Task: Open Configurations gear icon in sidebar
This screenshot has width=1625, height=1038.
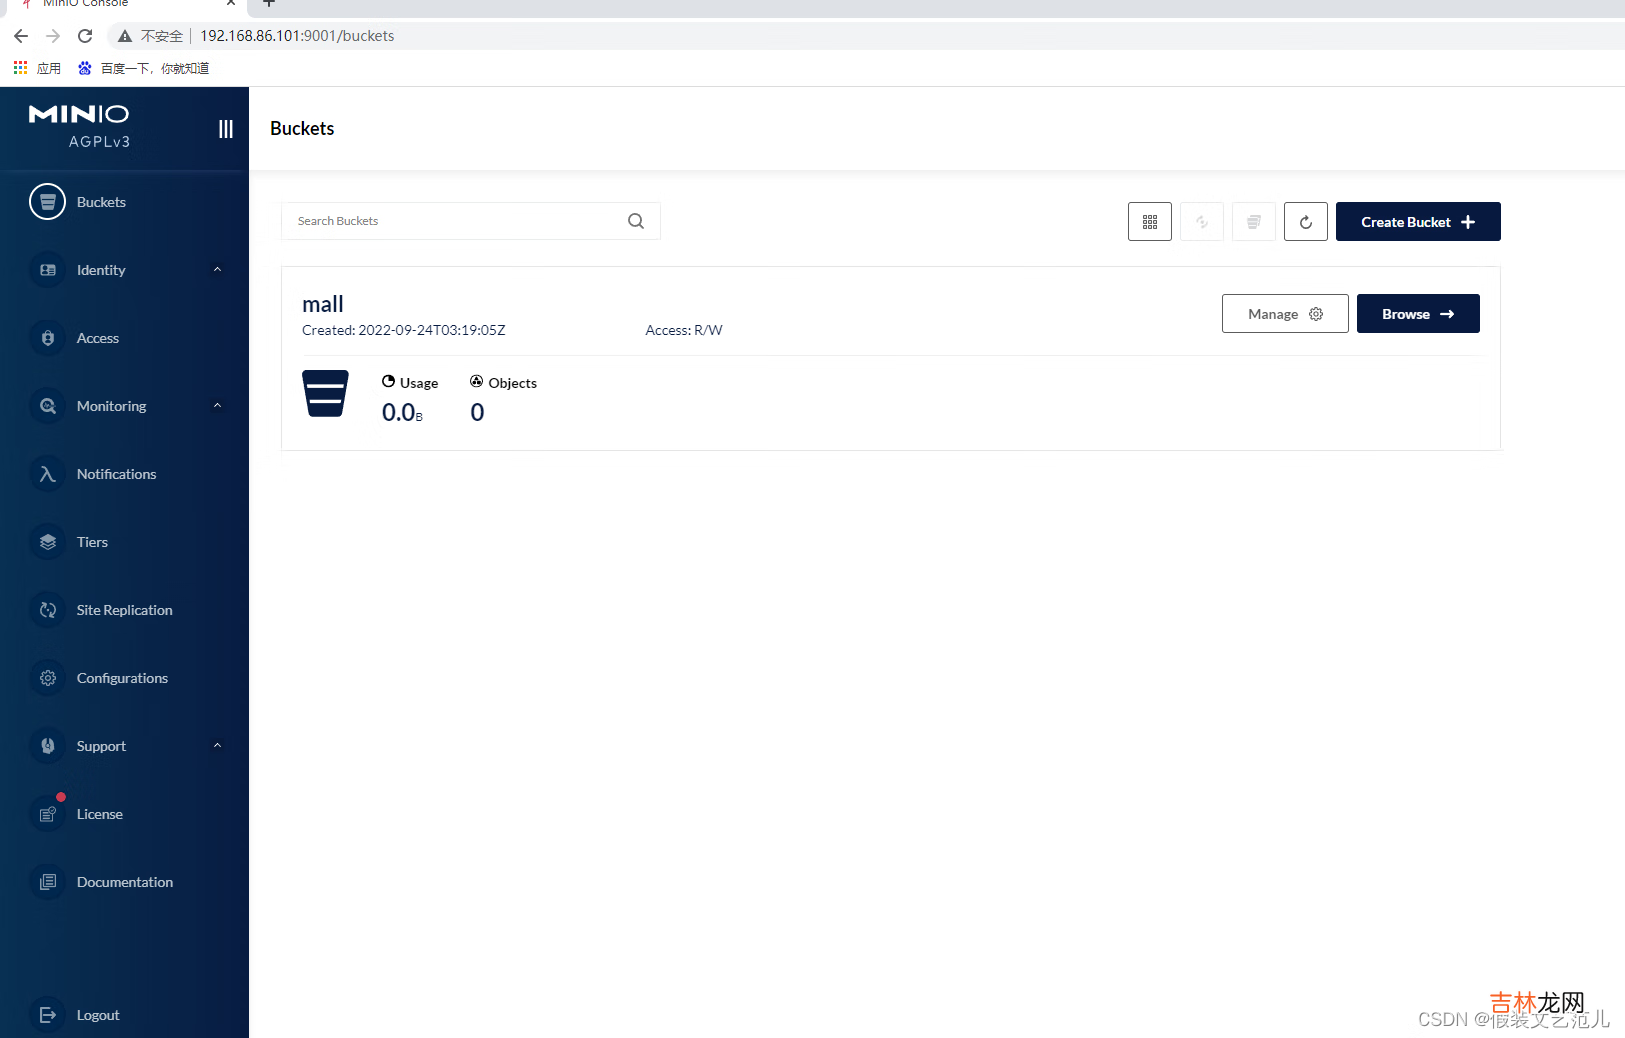Action: pyautogui.click(x=47, y=678)
